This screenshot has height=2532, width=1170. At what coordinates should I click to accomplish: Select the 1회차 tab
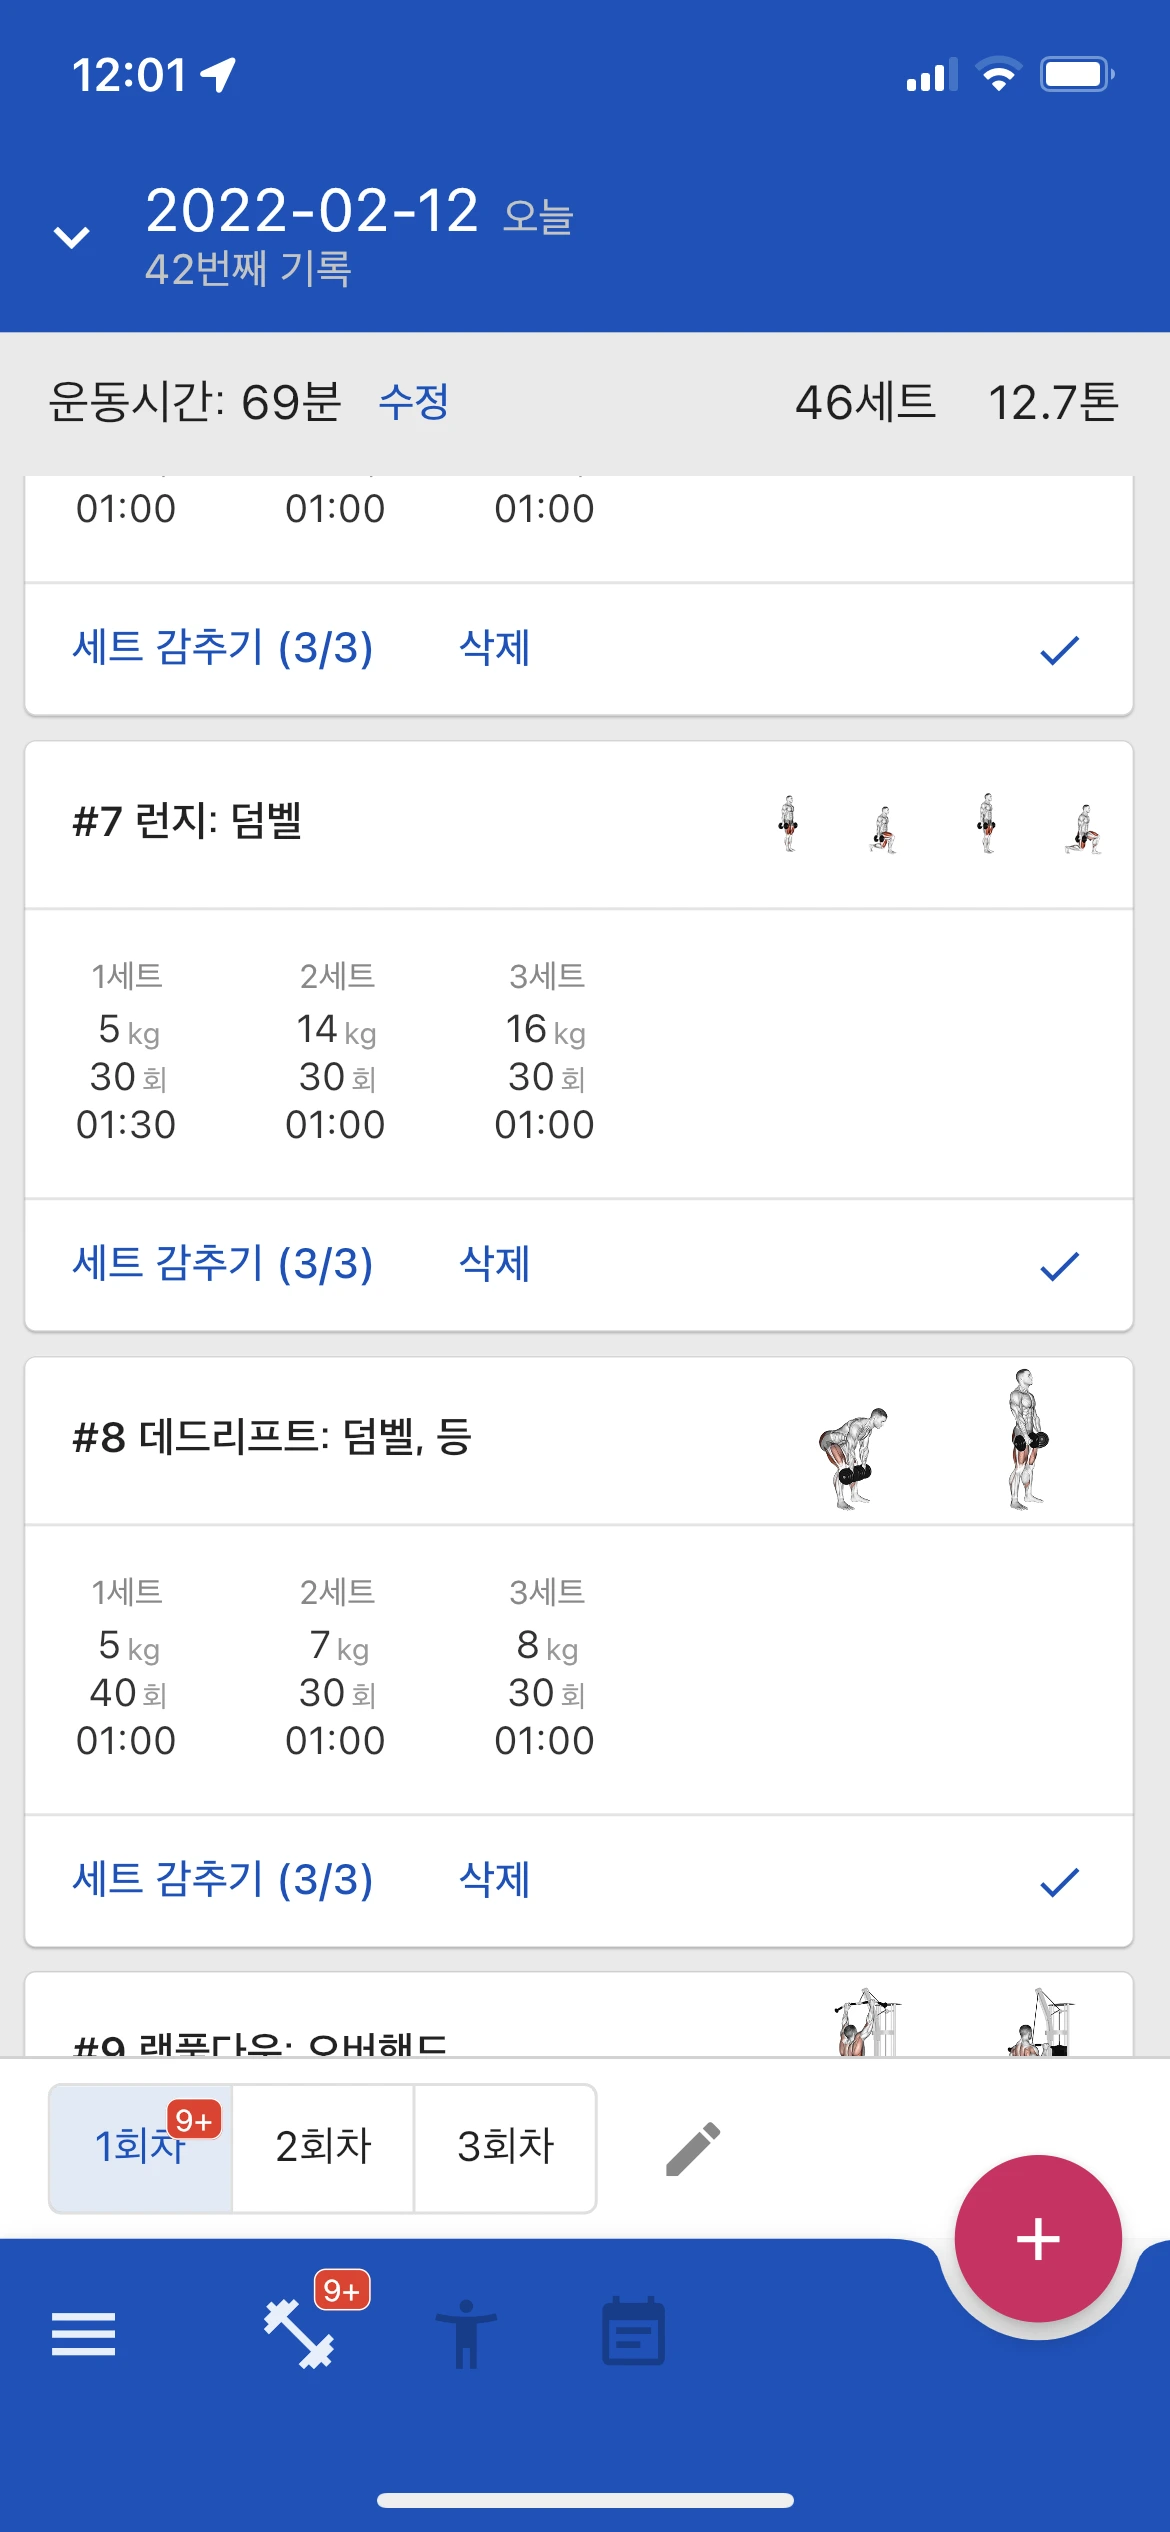[140, 2147]
